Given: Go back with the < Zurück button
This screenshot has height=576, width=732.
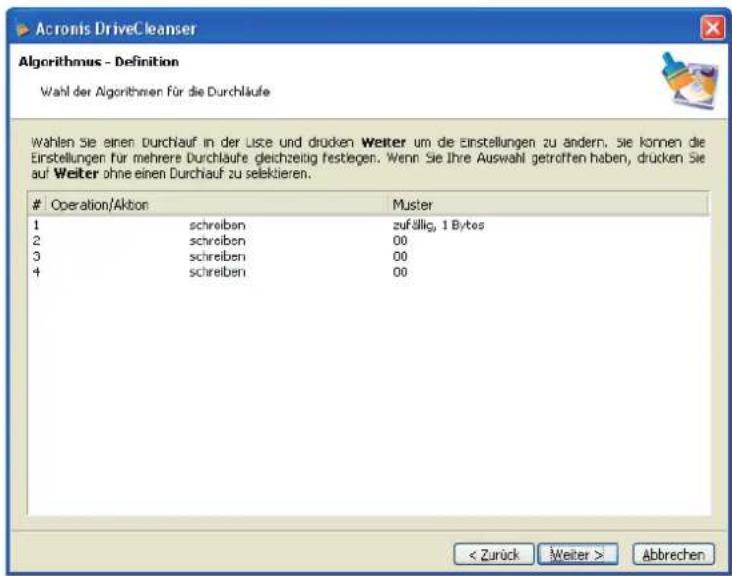Looking at the screenshot, I should pos(493,555).
